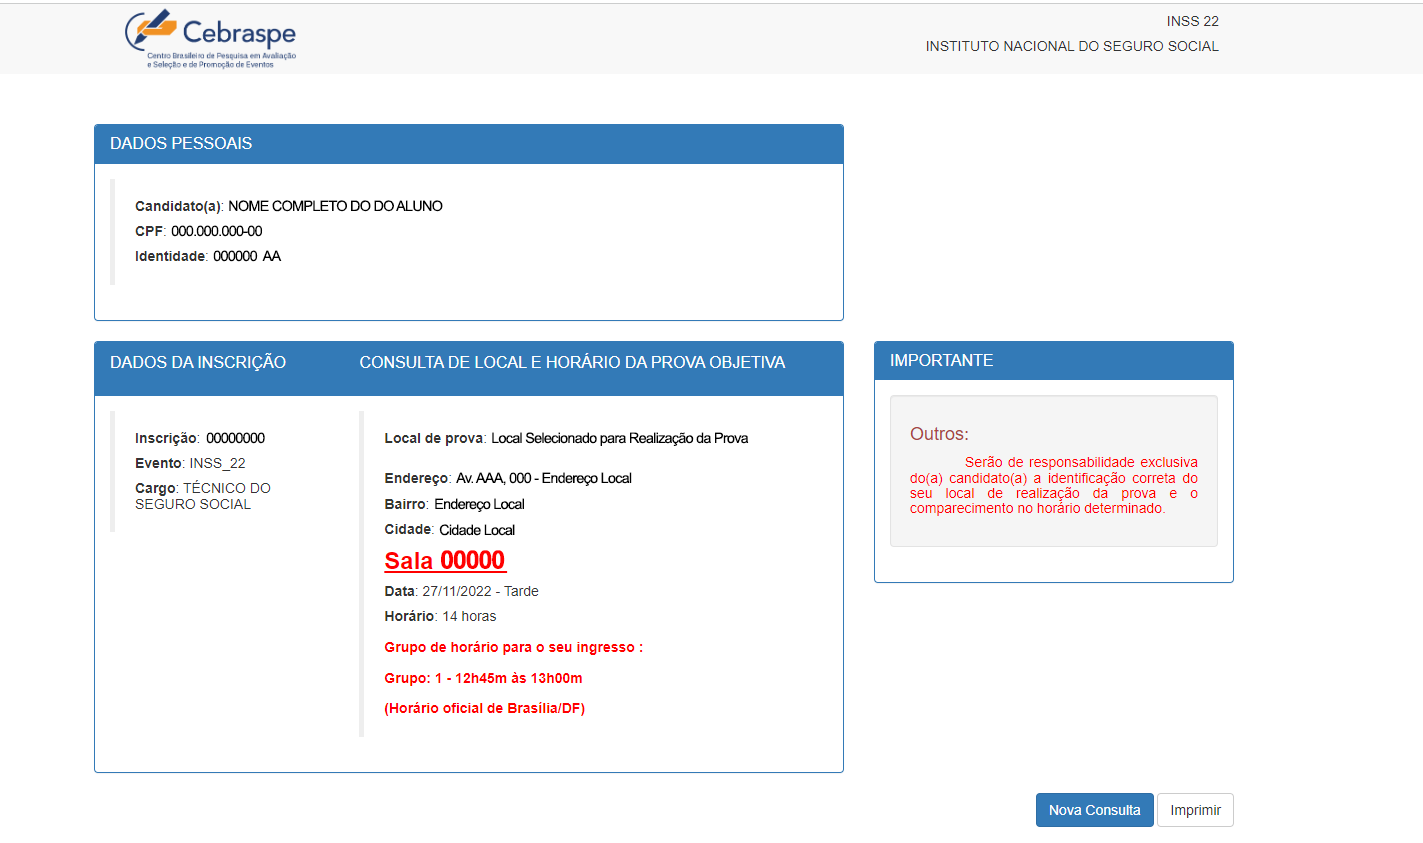Select the CONSULTA DE LOCAL header
This screenshot has height=843, width=1423.
coord(573,361)
